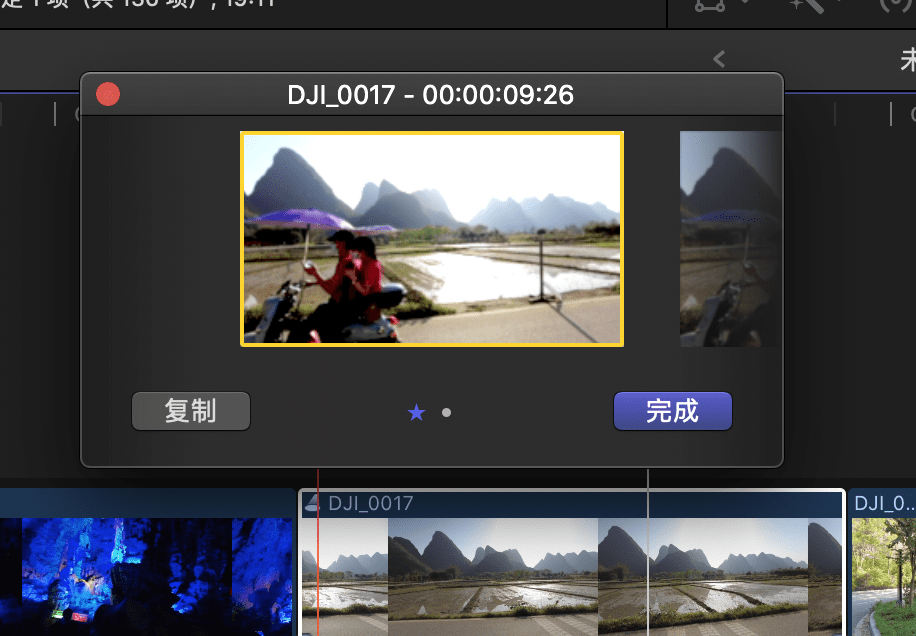Select the gray dot alternate indicator

pos(446,412)
